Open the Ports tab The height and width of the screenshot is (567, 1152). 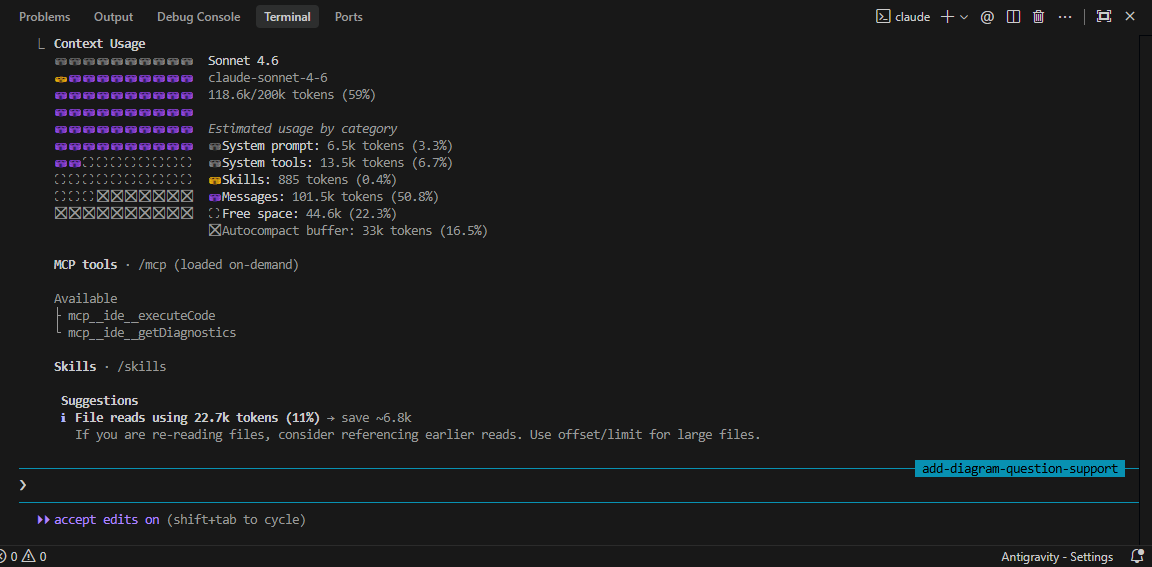coord(348,17)
